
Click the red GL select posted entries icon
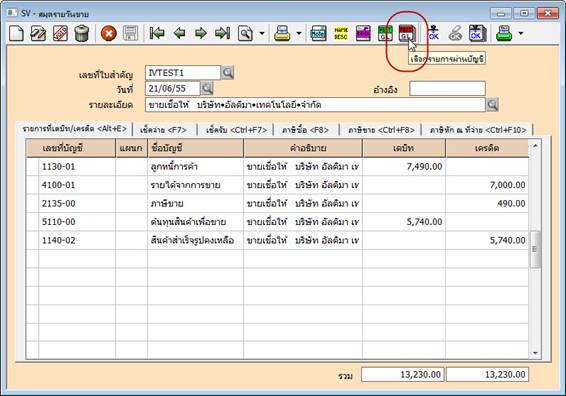[407, 34]
